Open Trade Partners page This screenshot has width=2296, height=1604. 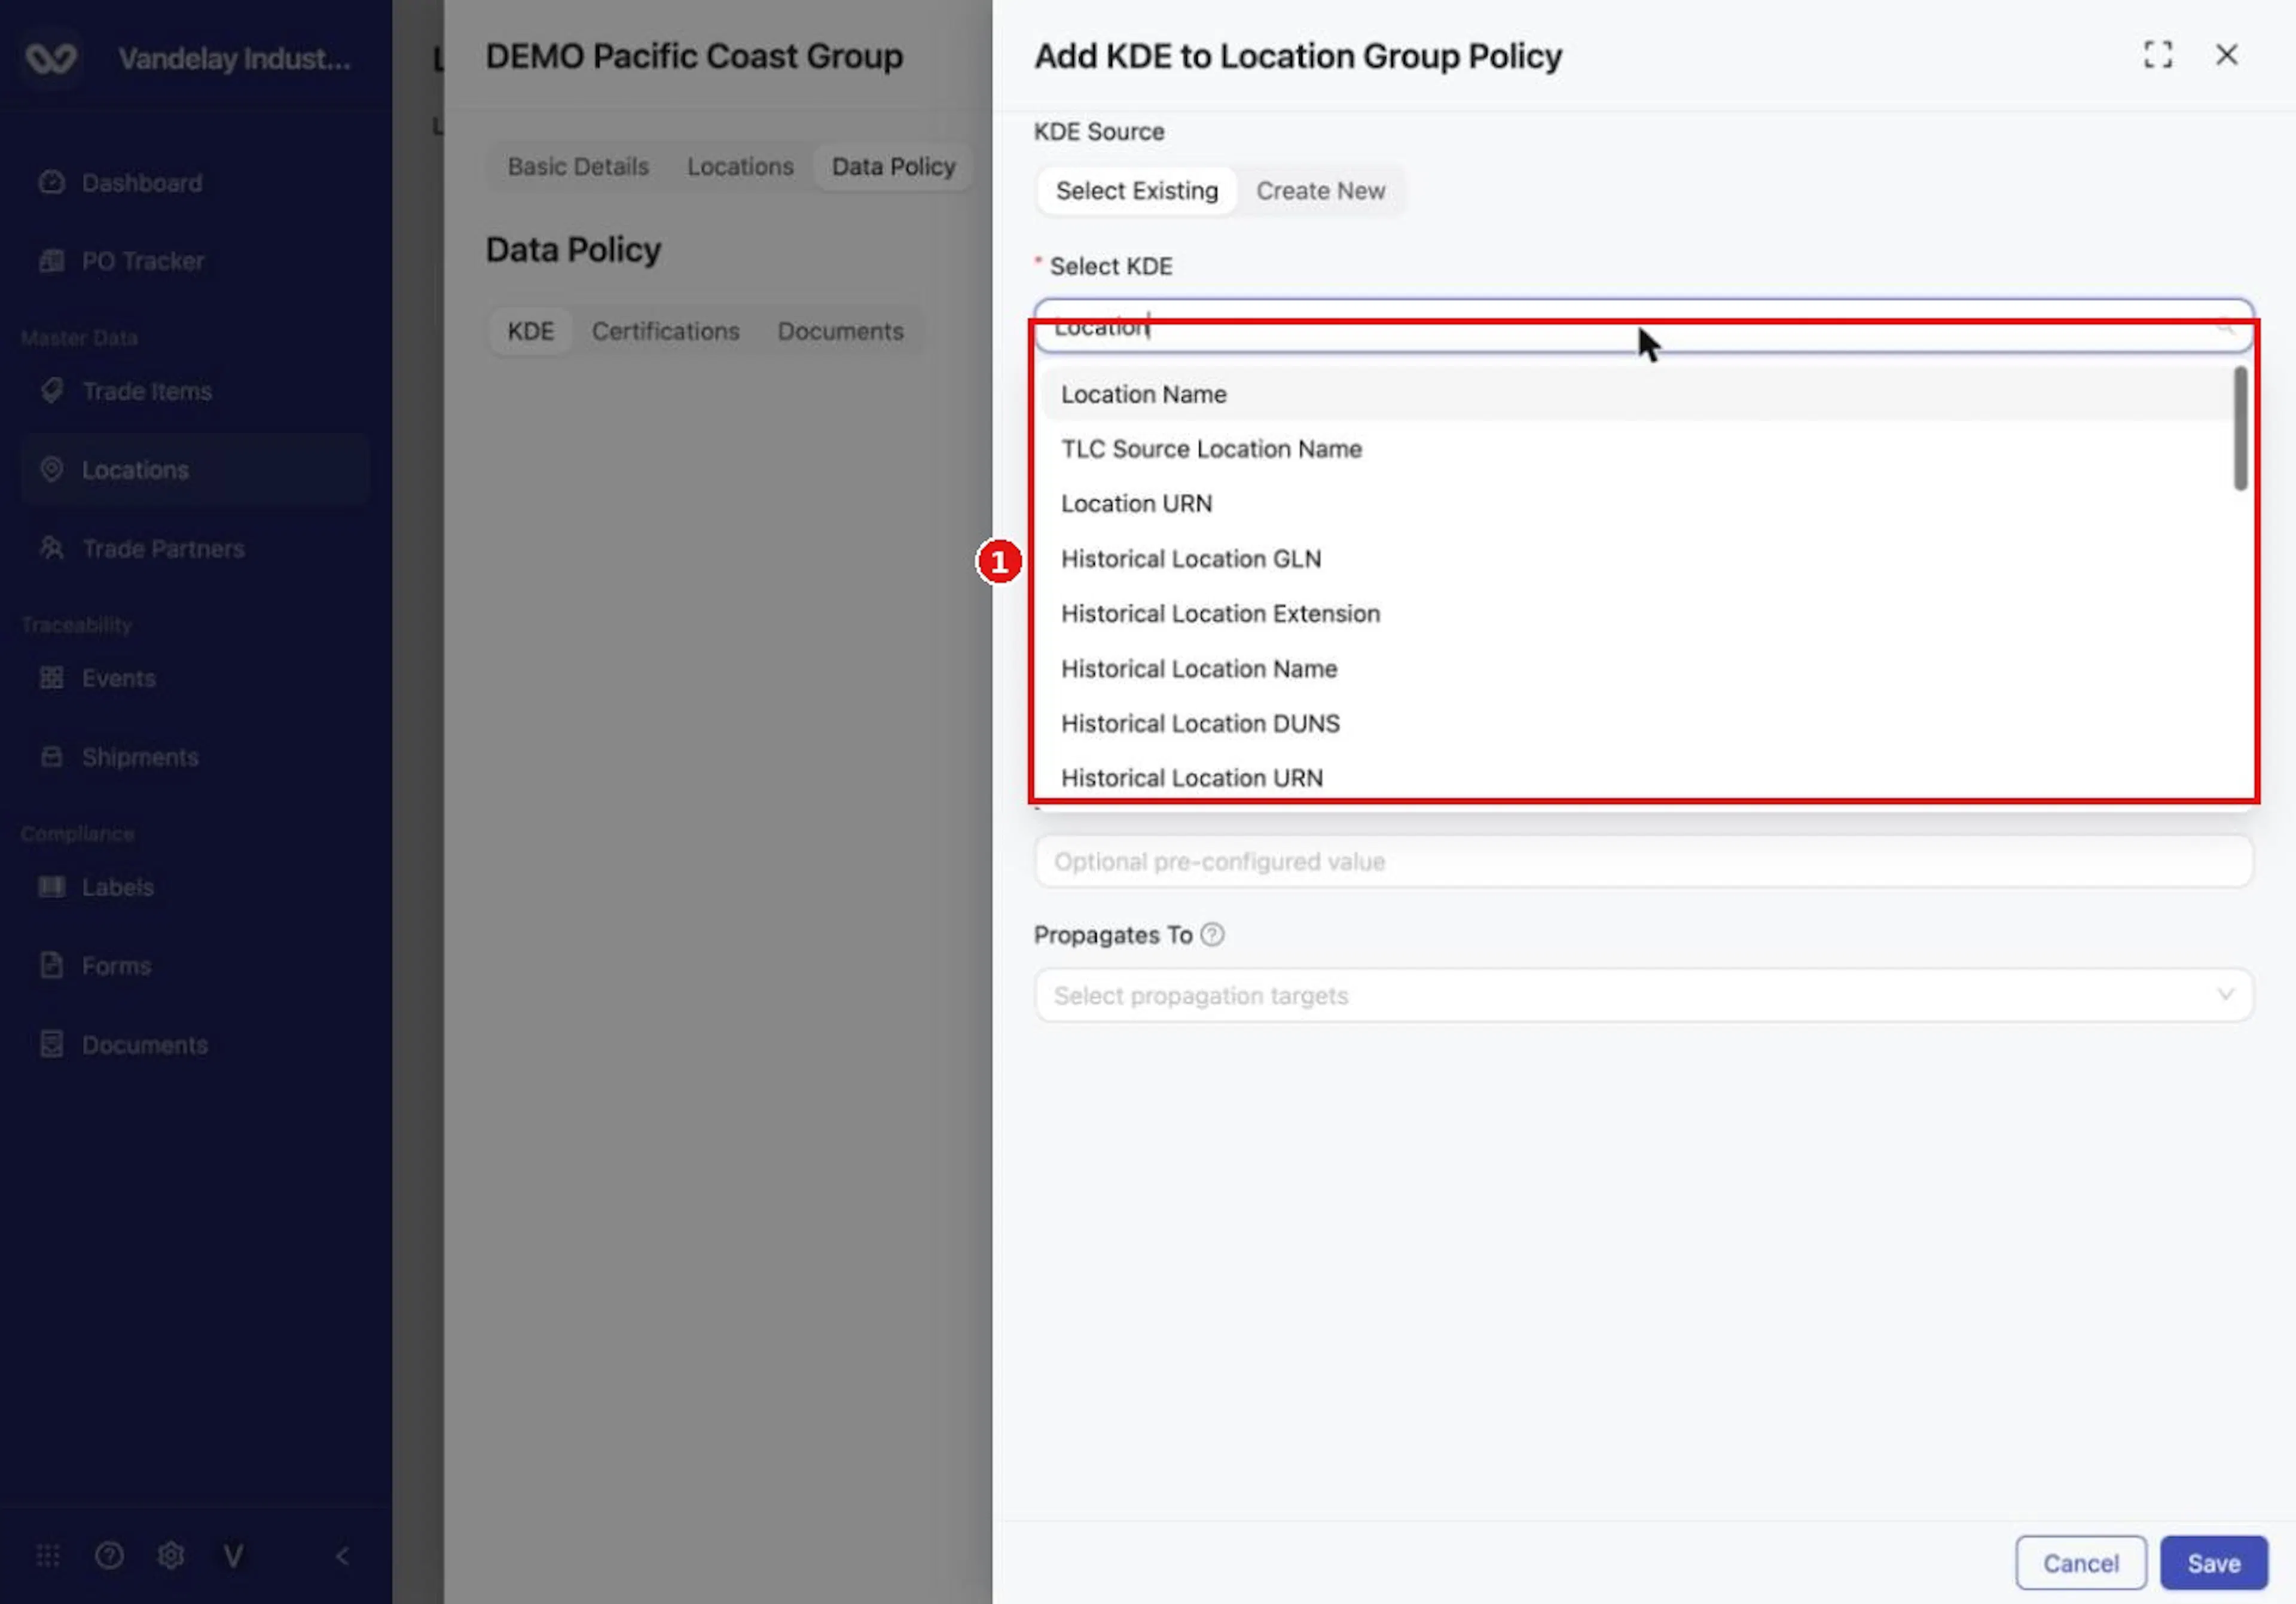[x=163, y=549]
